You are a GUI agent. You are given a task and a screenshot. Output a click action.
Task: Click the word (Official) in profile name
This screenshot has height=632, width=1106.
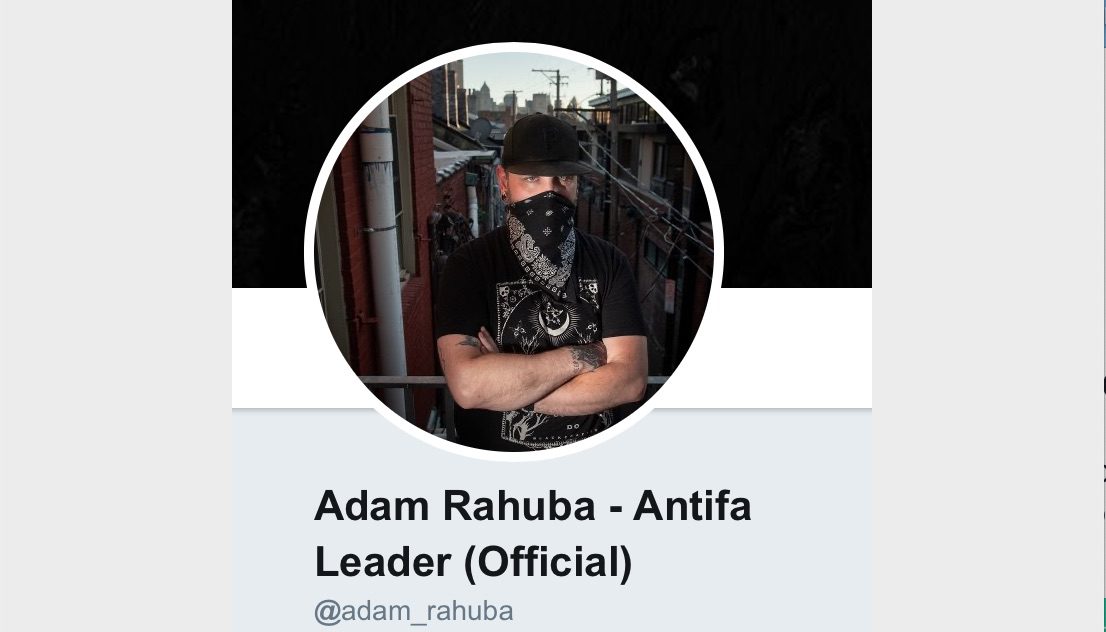(548, 563)
